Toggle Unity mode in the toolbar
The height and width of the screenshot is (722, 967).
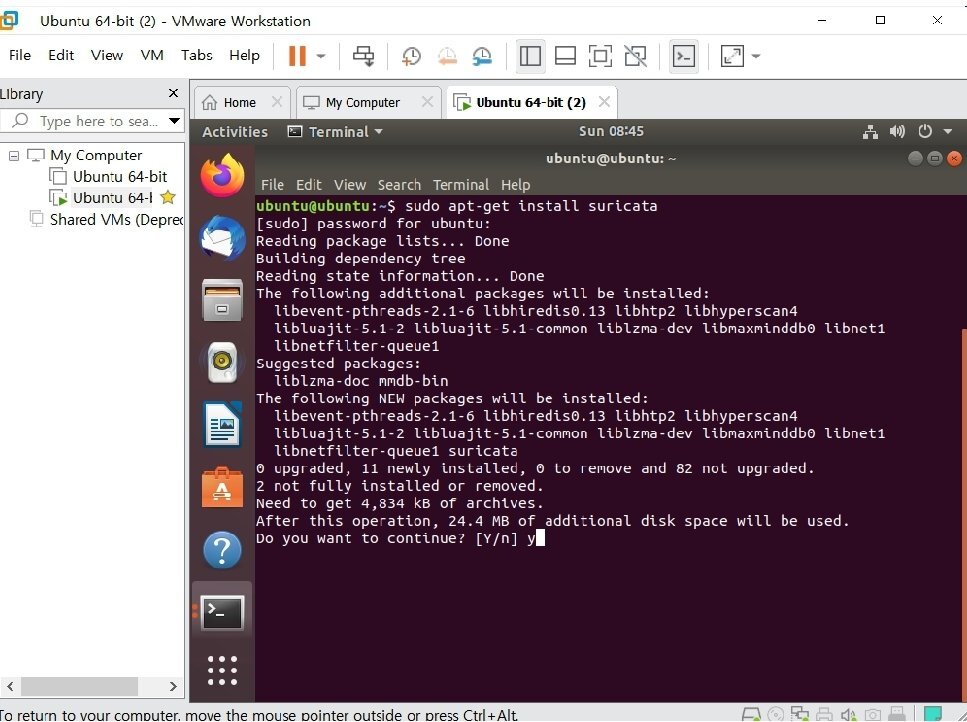[x=635, y=56]
